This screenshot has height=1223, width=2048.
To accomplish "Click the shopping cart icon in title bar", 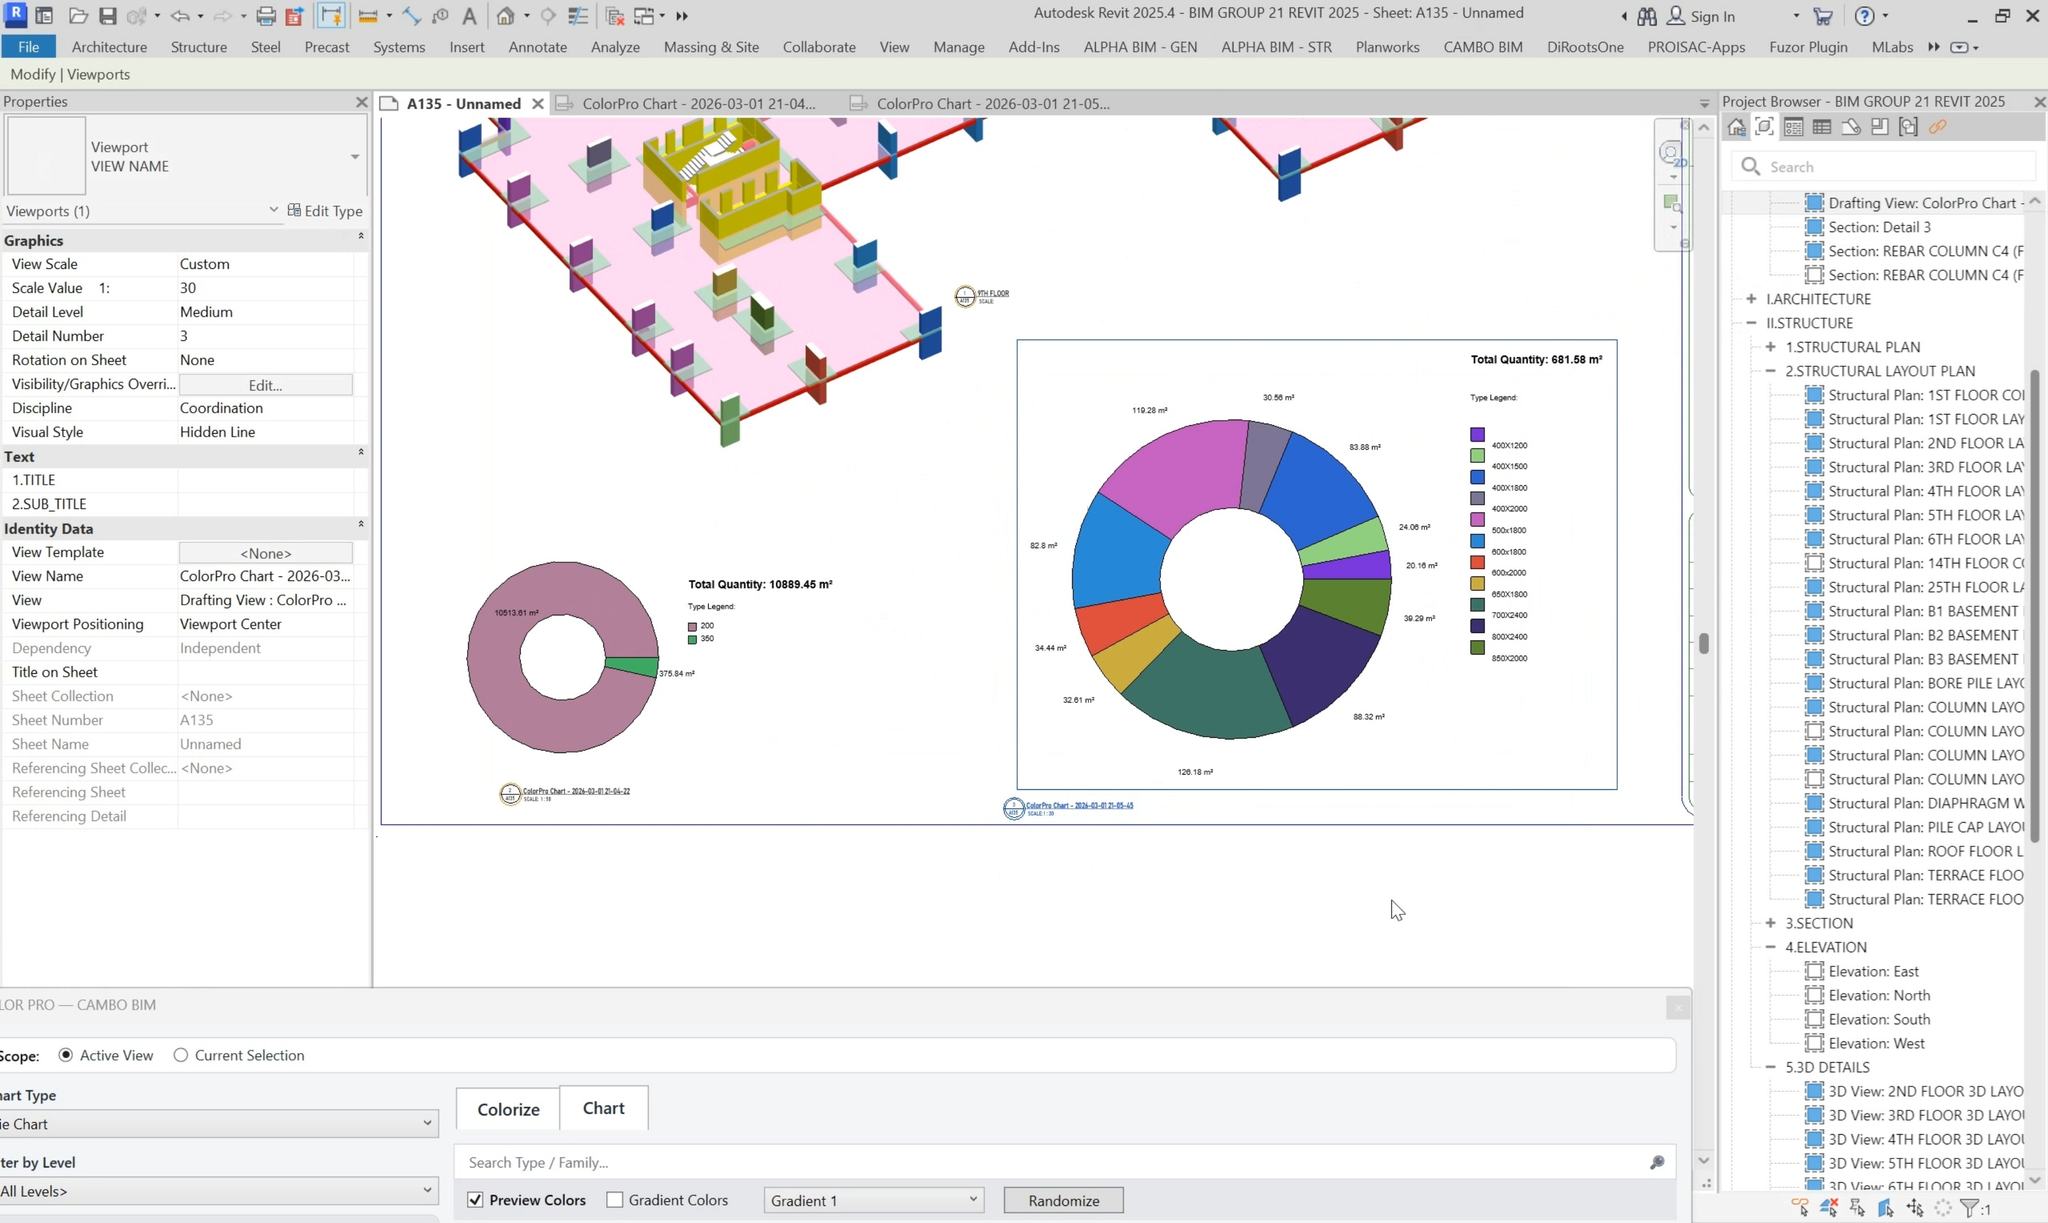I will pyautogui.click(x=1823, y=16).
